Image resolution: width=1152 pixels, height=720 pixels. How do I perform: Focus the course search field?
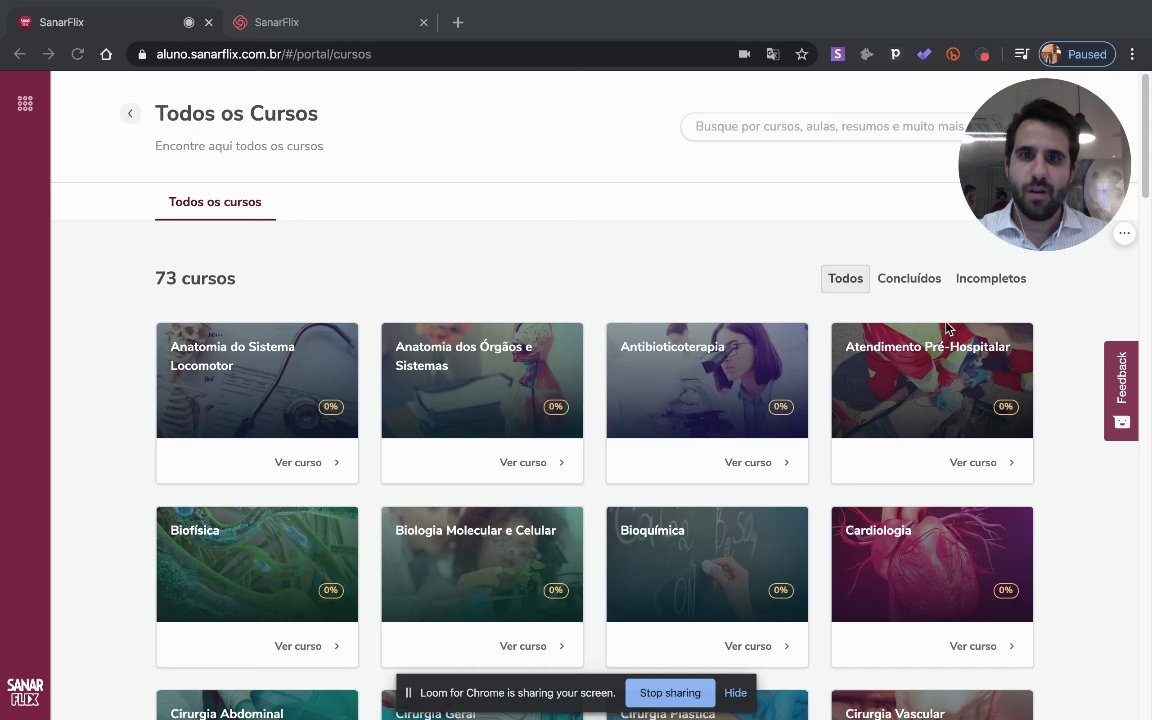[x=830, y=126]
